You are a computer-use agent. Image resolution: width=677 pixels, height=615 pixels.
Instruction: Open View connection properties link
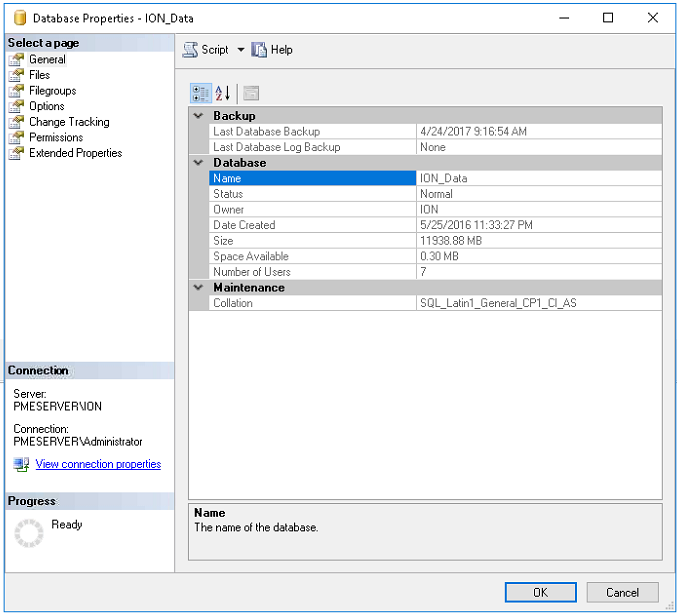pyautogui.click(x=98, y=464)
